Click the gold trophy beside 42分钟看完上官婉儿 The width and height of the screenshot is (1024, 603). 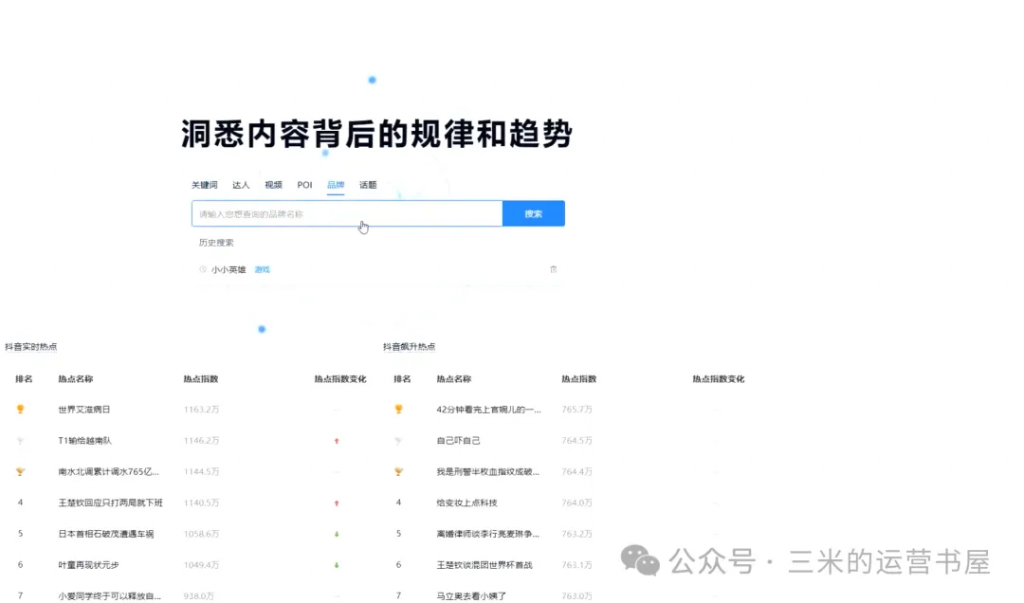[398, 409]
